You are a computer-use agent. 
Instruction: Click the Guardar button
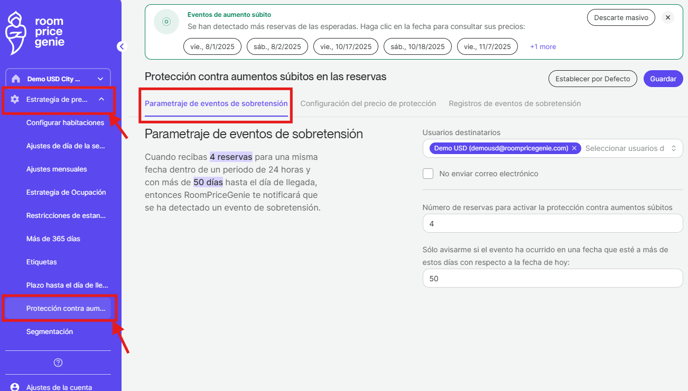pos(663,79)
